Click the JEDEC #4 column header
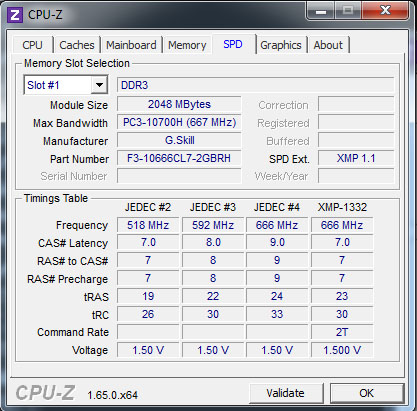Screen dimensions: 417x411 coord(277,207)
